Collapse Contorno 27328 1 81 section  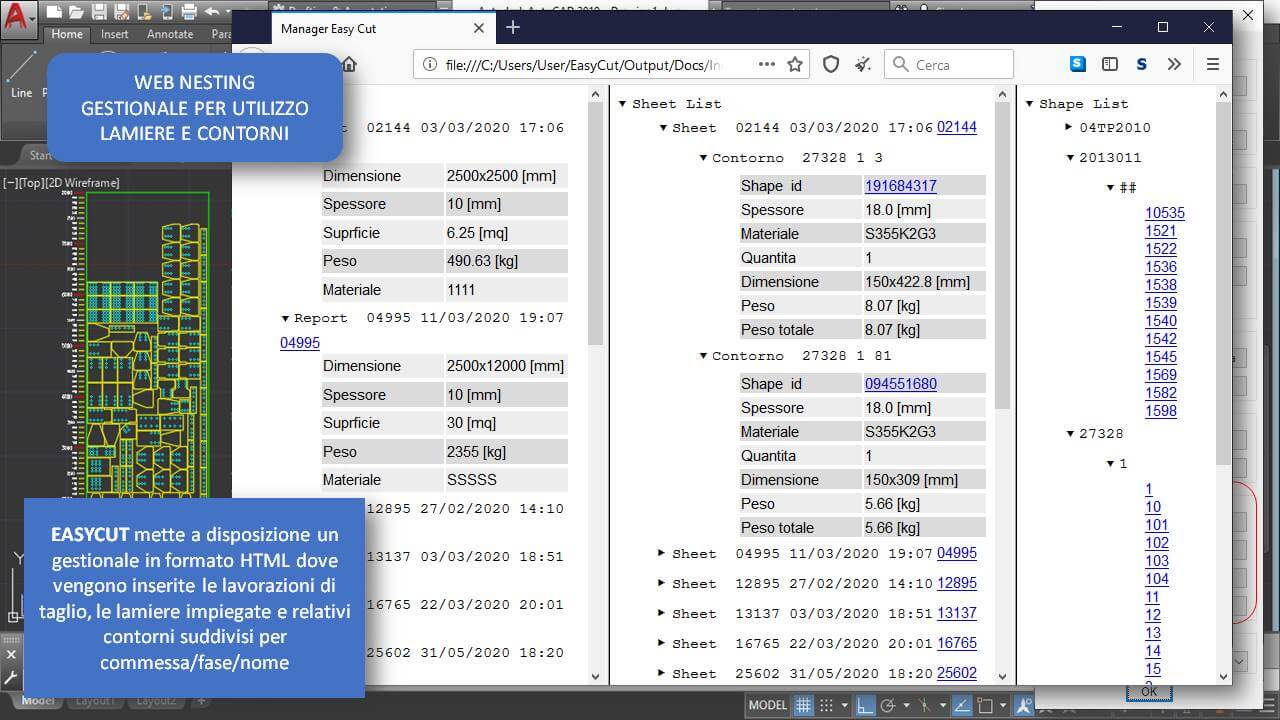(703, 356)
